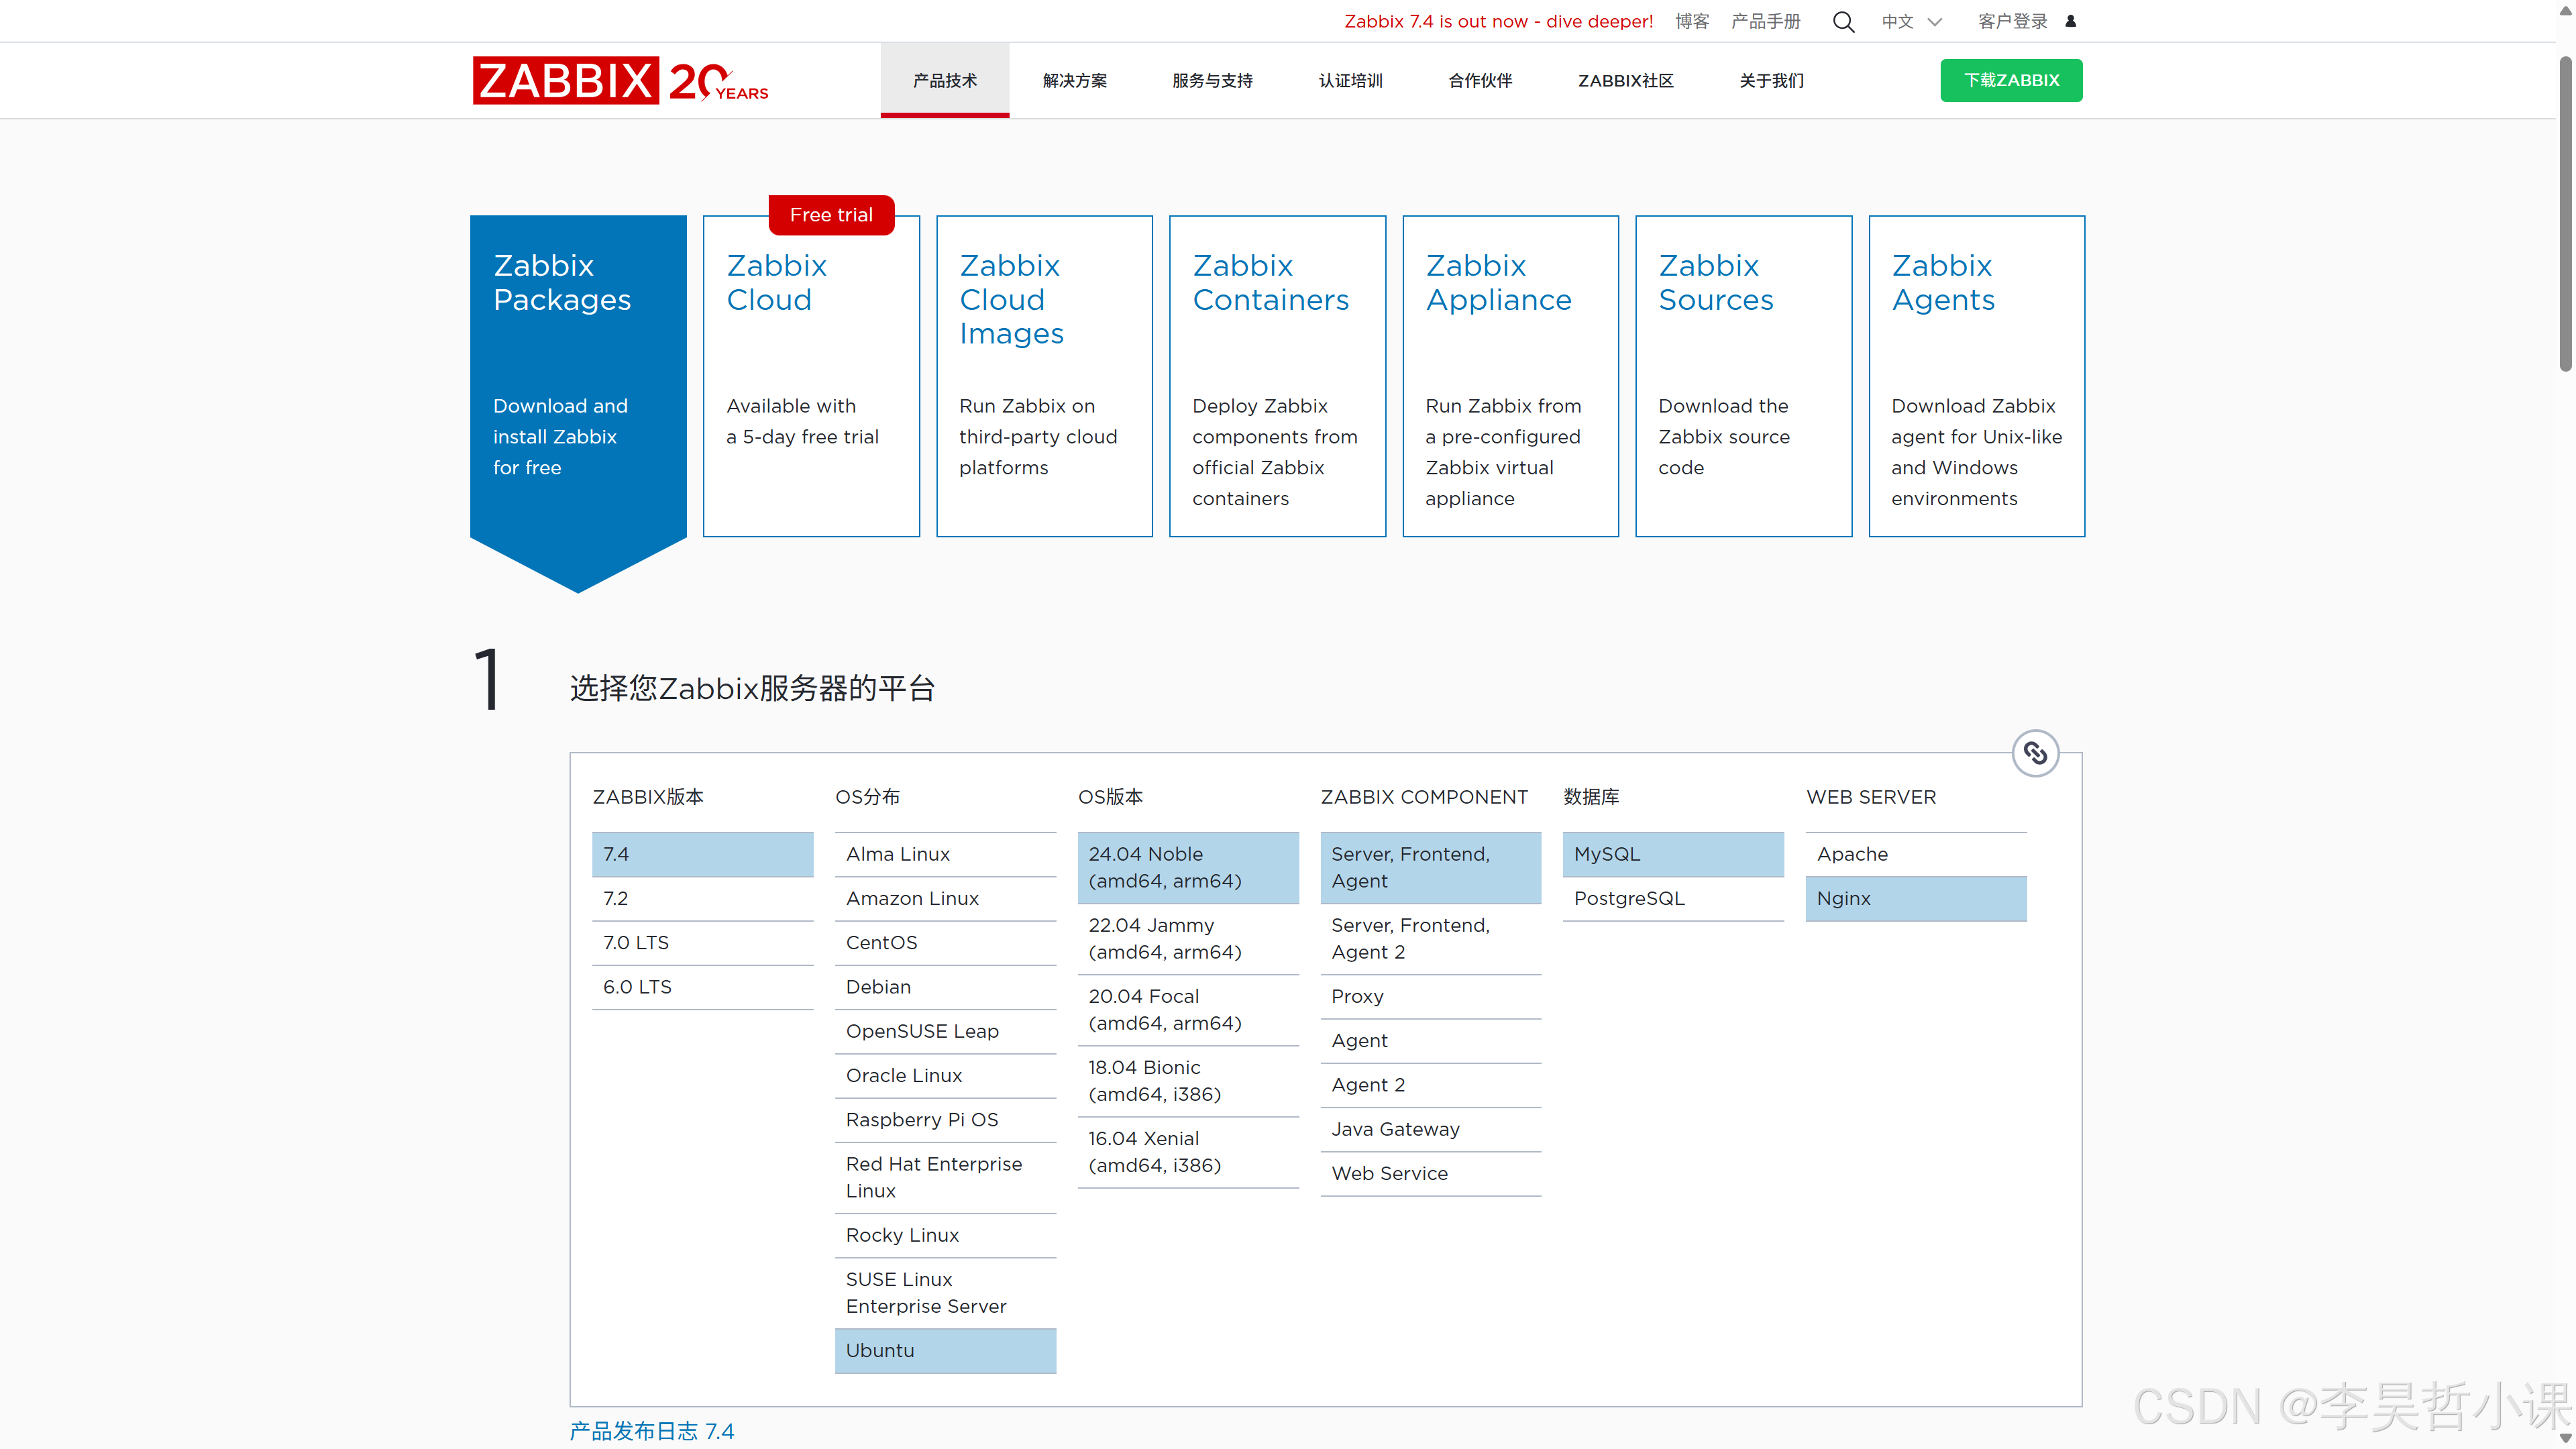The image size is (2576, 1449).
Task: Choose Zabbix version 7.2
Action: pos(702,899)
